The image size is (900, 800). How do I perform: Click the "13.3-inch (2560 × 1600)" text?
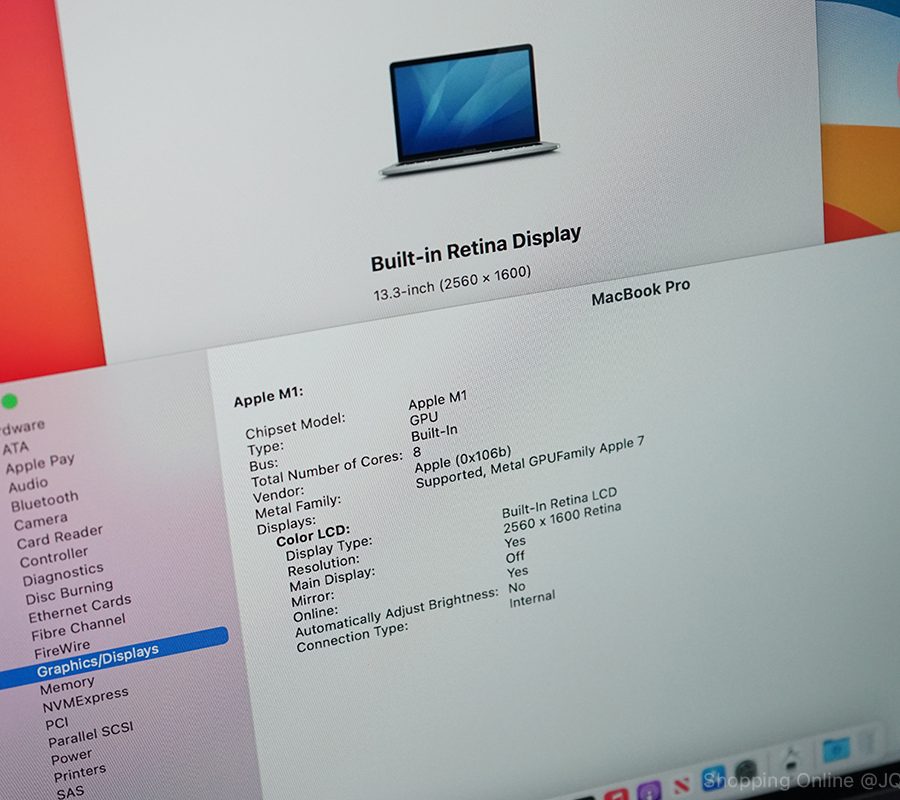point(452,282)
